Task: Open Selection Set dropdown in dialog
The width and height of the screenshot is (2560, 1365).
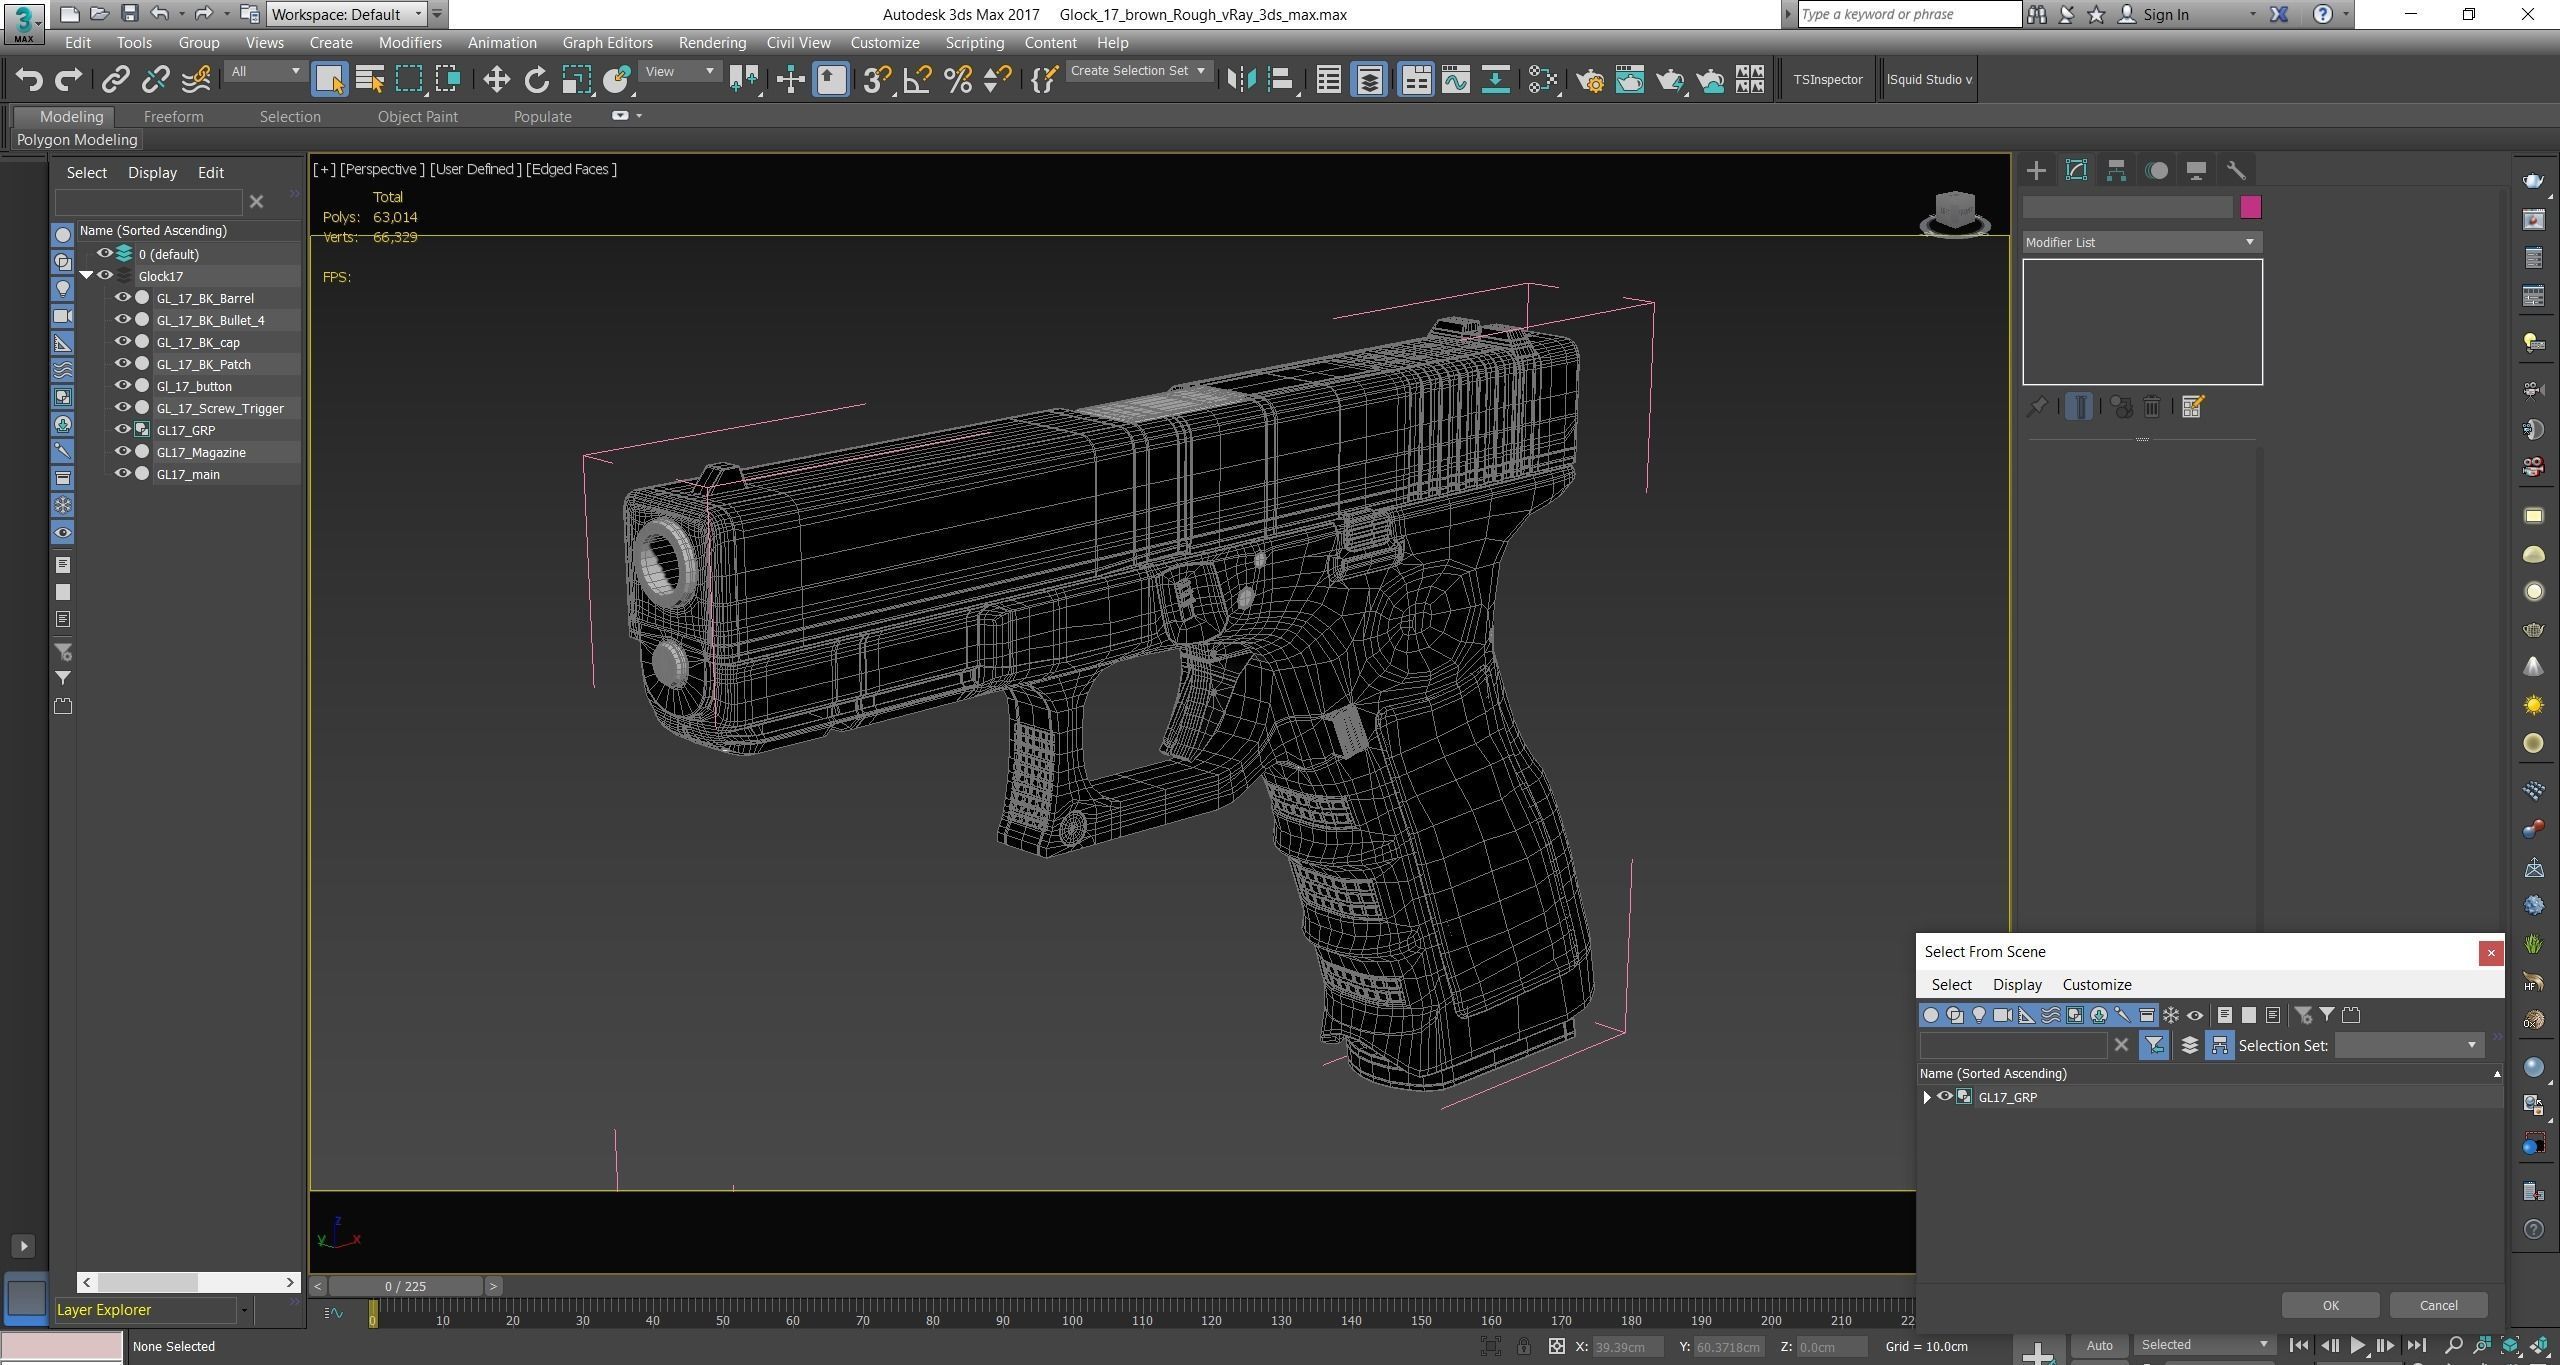Action: pyautogui.click(x=2410, y=1046)
